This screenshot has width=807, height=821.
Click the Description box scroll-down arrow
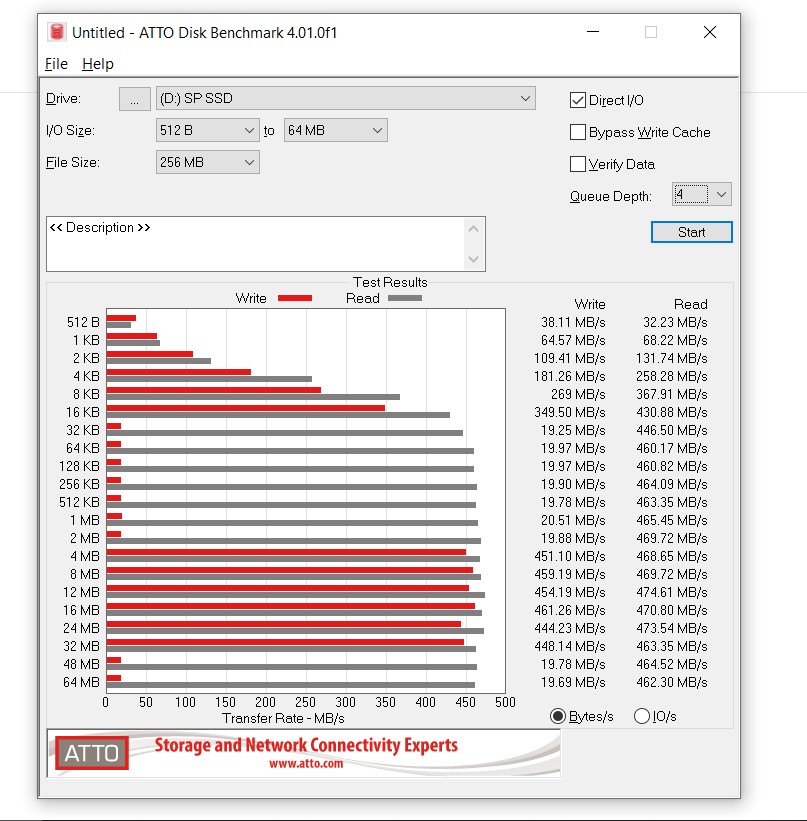pyautogui.click(x=473, y=259)
